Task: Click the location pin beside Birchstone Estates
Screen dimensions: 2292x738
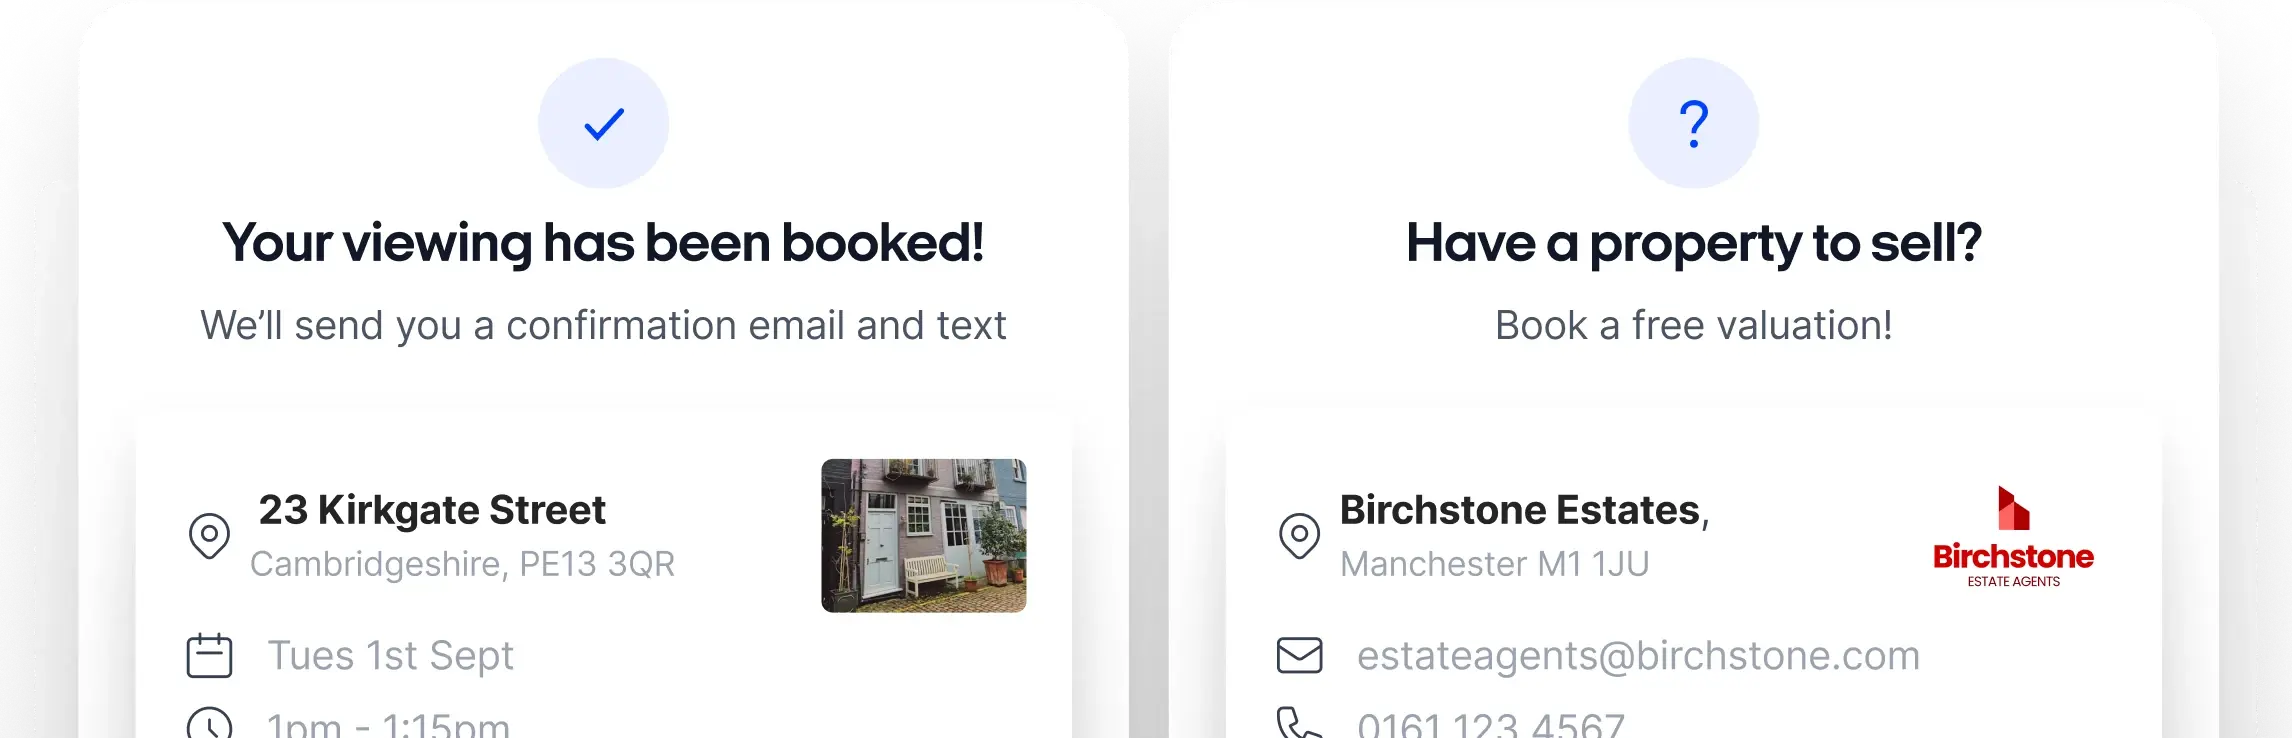Action: (x=1299, y=536)
